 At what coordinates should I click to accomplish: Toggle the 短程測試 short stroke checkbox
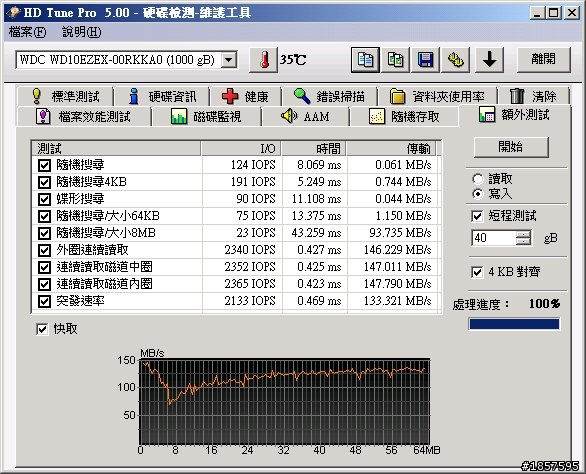[x=477, y=216]
